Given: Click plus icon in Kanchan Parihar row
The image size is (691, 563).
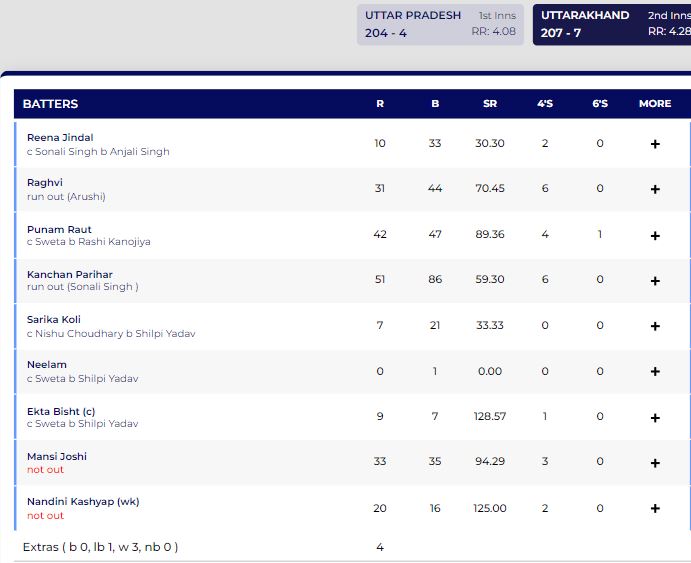Looking at the screenshot, I should click(x=655, y=280).
